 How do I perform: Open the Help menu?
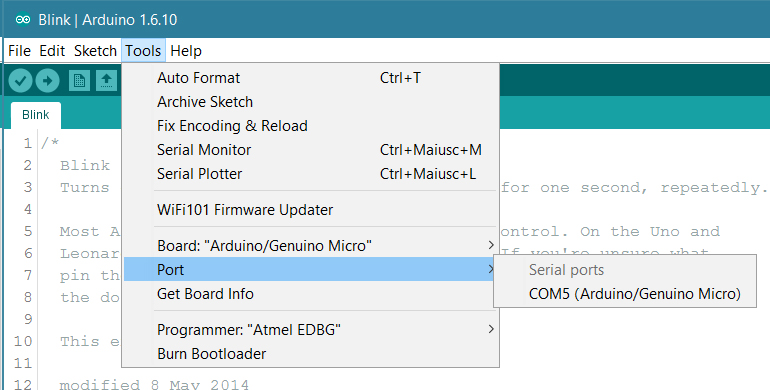coord(186,51)
